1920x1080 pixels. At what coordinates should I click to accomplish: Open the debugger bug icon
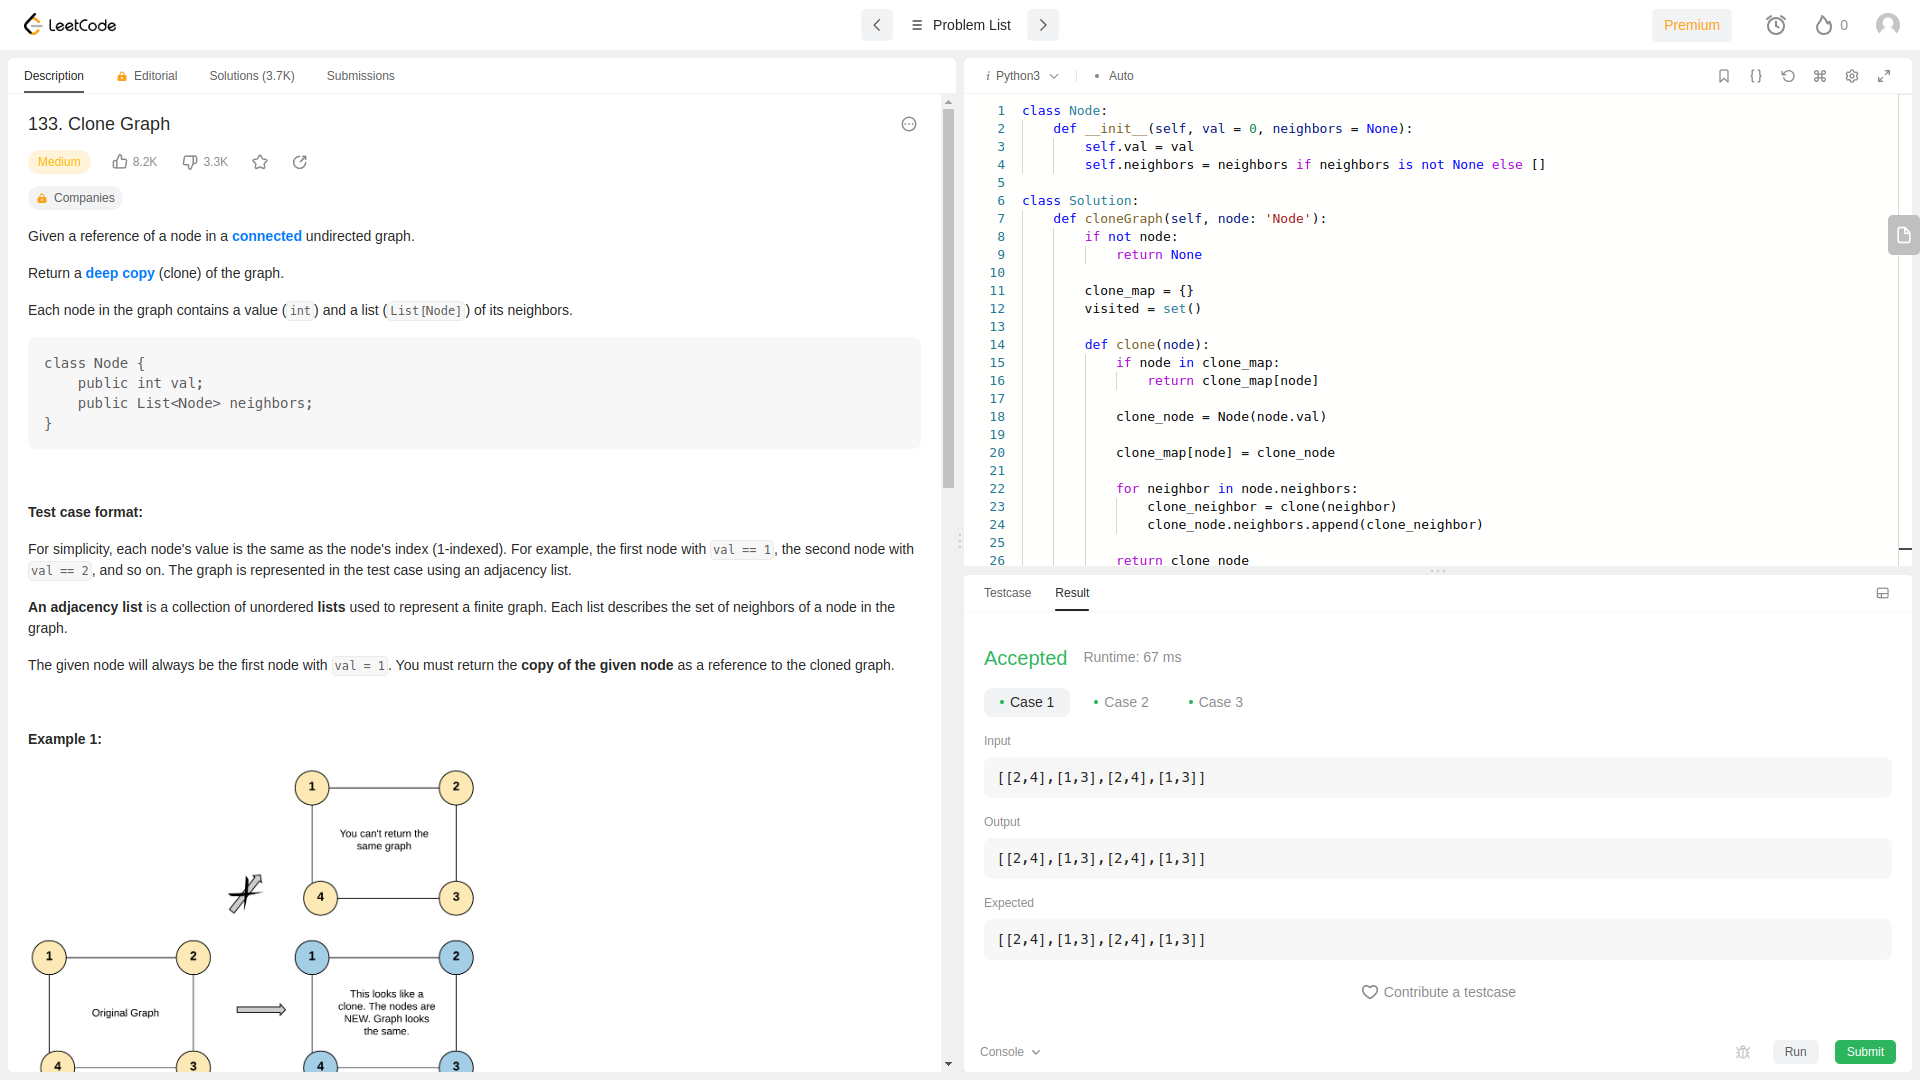1742,1052
